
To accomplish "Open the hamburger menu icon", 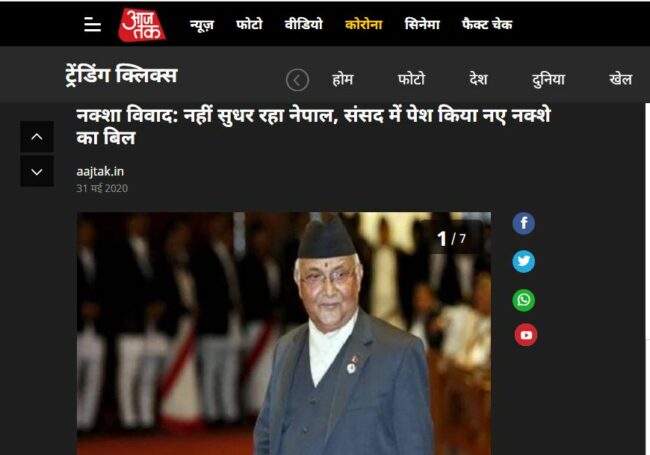I will coord(92,25).
